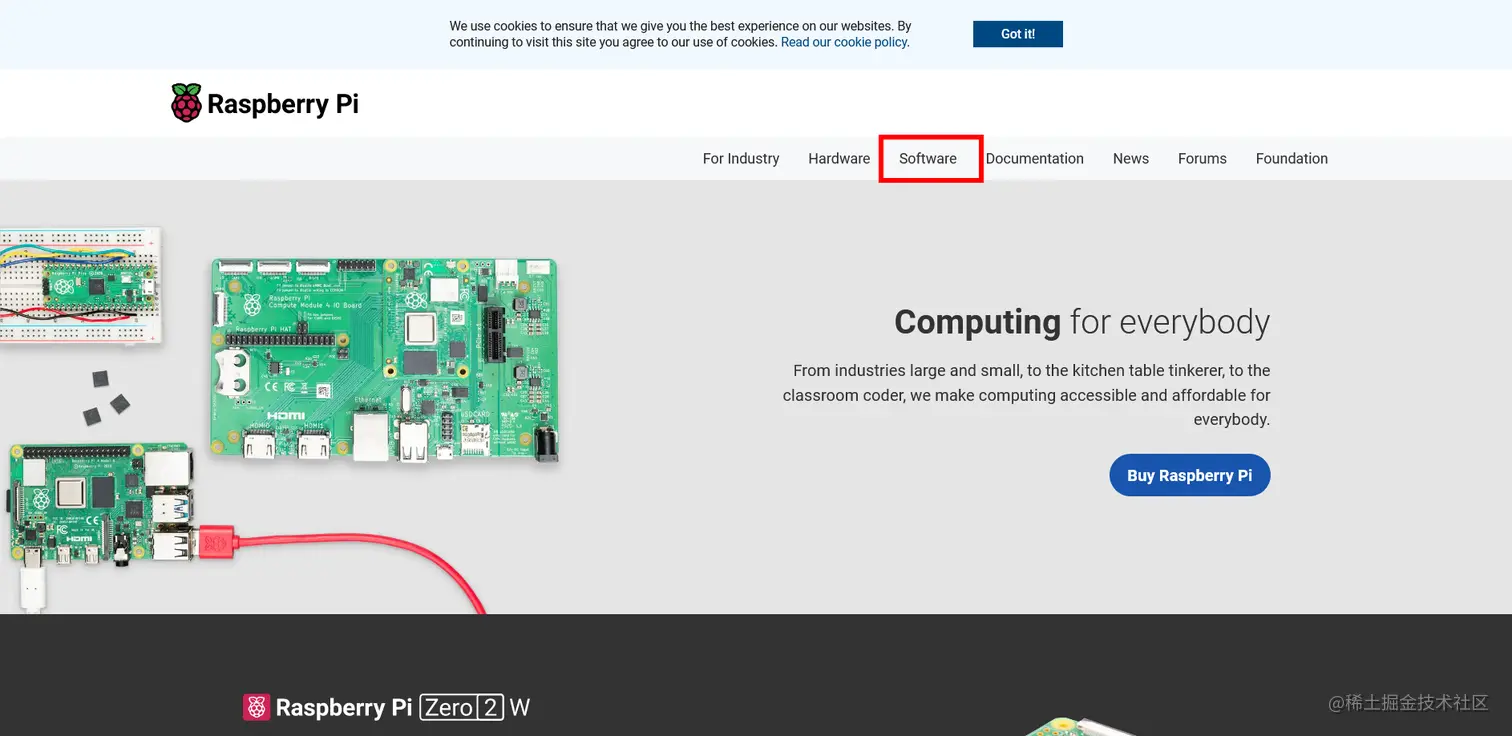The height and width of the screenshot is (736, 1512).
Task: Dismiss cookie notice with Got it!
Action: coord(1017,34)
